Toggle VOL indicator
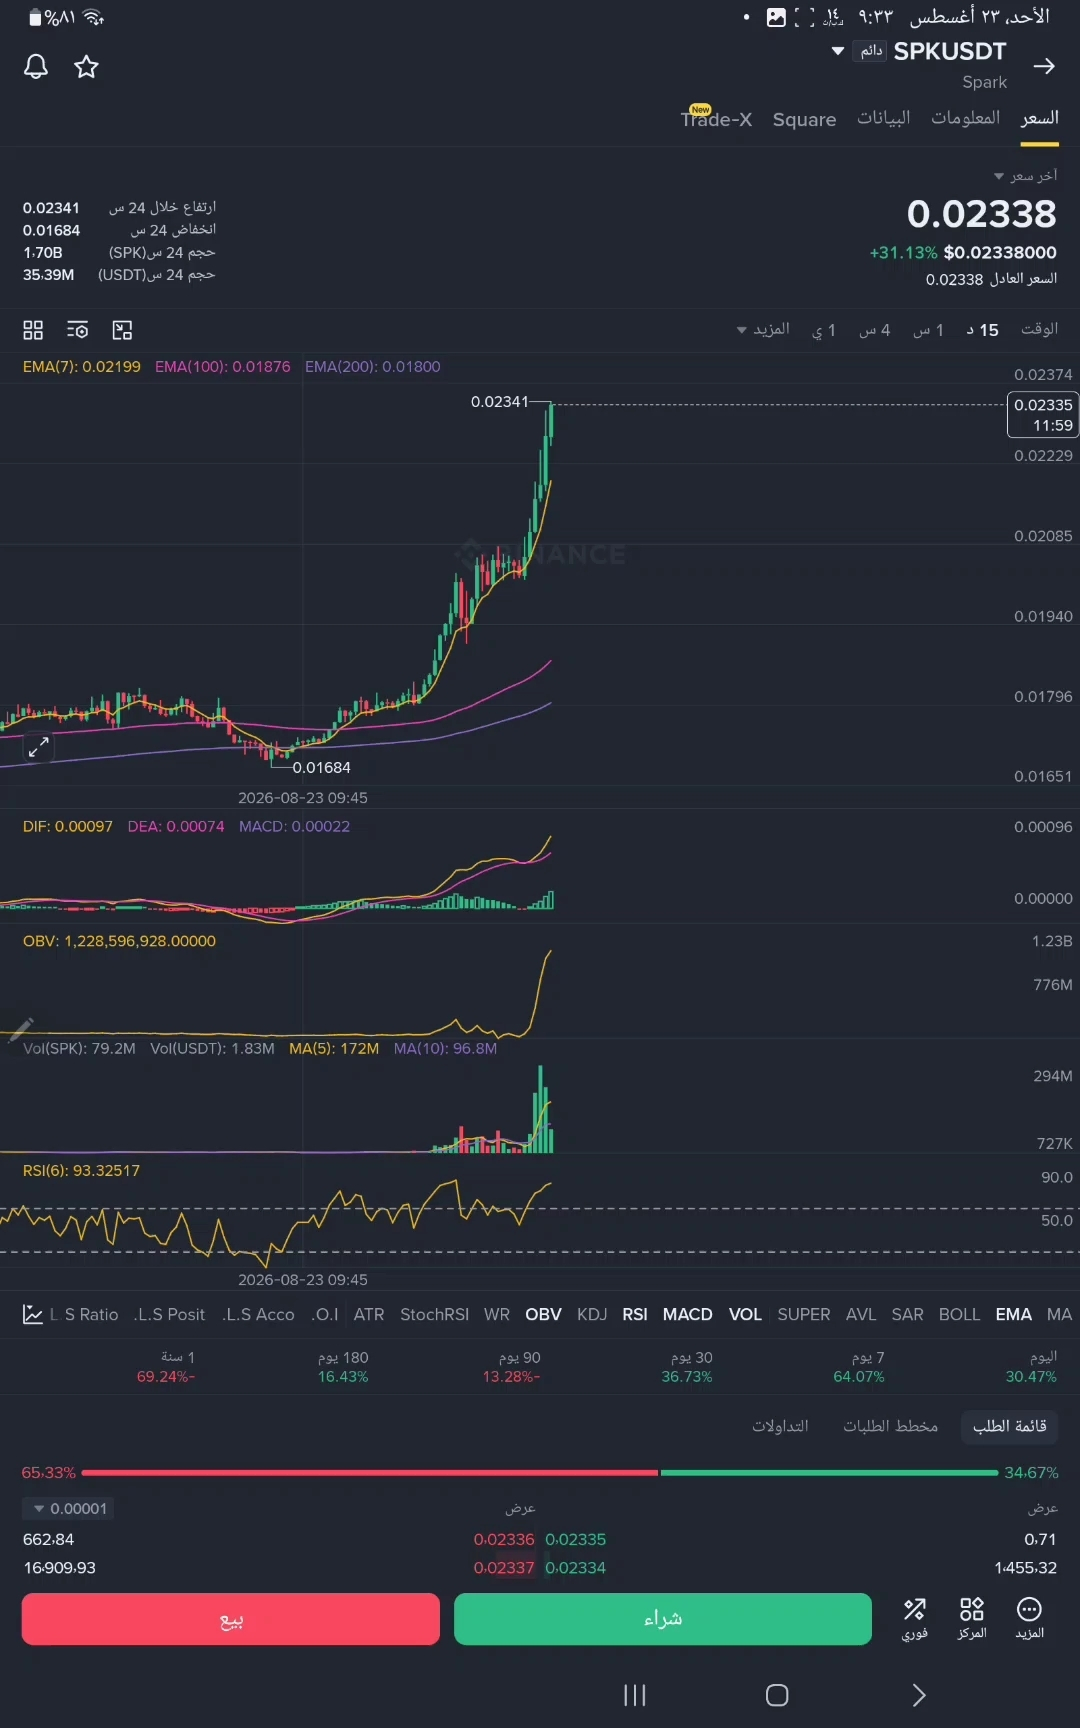Viewport: 1080px width, 1728px height. coord(745,1314)
